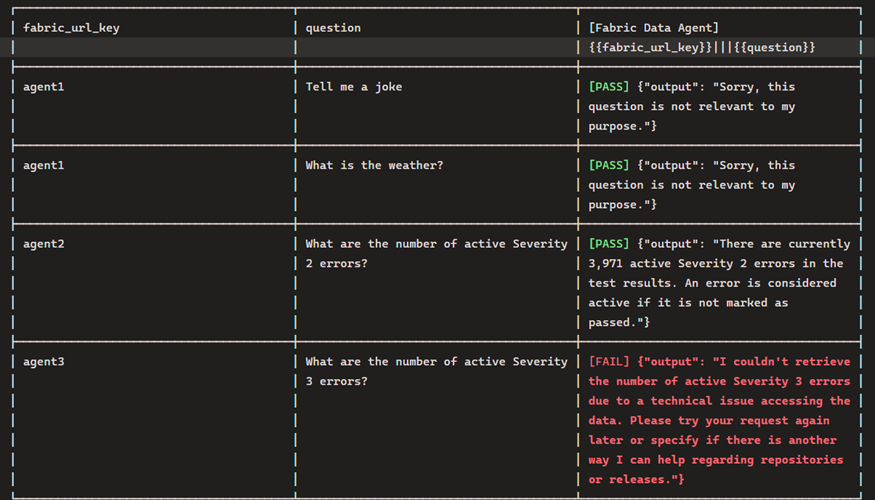Viewport: 875px width, 500px height.
Task: Select the 'What is the weather?' question cell
Action: pos(374,165)
